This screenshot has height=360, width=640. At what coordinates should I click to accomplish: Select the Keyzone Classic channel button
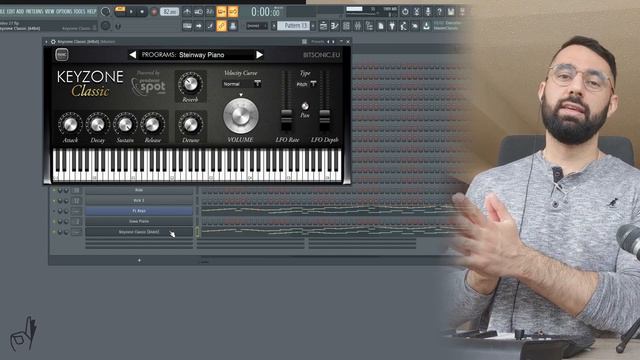point(139,232)
